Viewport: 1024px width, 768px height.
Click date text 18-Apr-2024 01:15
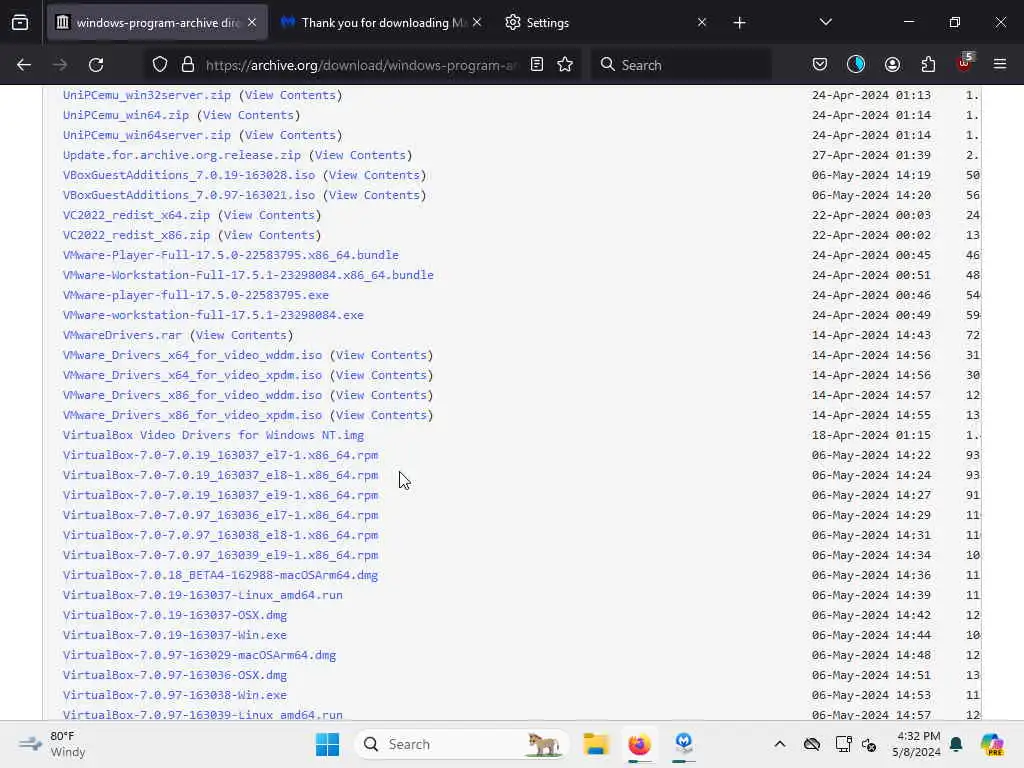(871, 435)
